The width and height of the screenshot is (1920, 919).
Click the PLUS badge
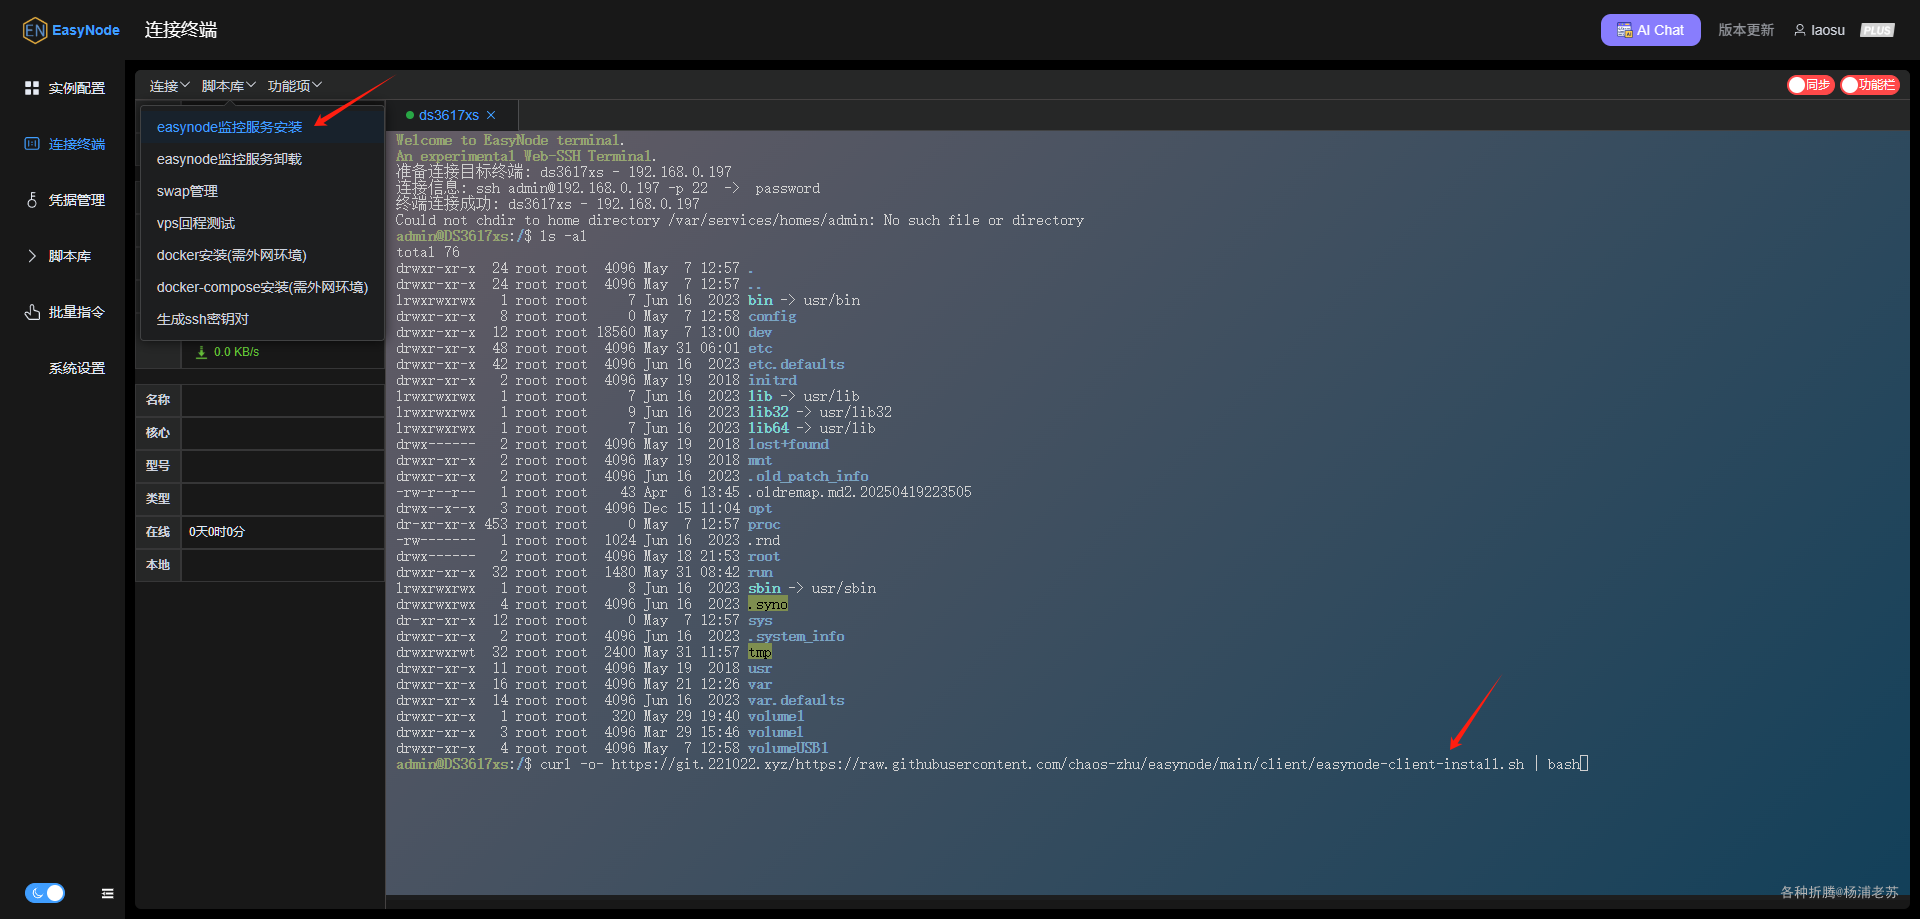point(1877,30)
